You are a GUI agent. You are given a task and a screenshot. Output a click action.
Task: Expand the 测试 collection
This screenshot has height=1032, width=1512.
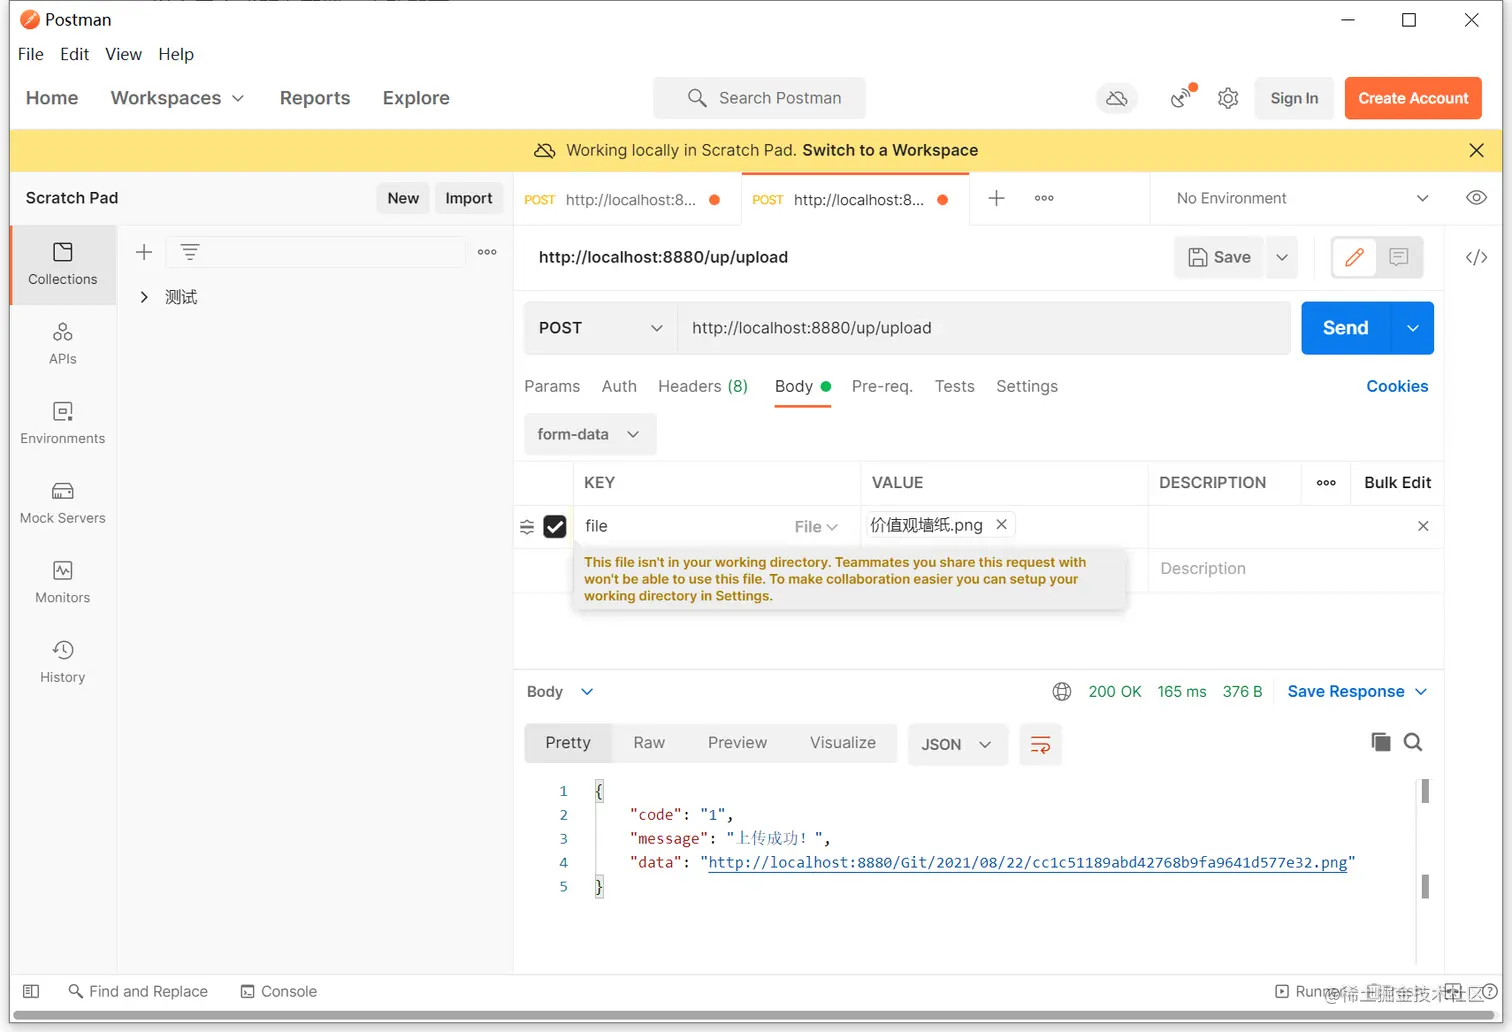[x=144, y=297]
